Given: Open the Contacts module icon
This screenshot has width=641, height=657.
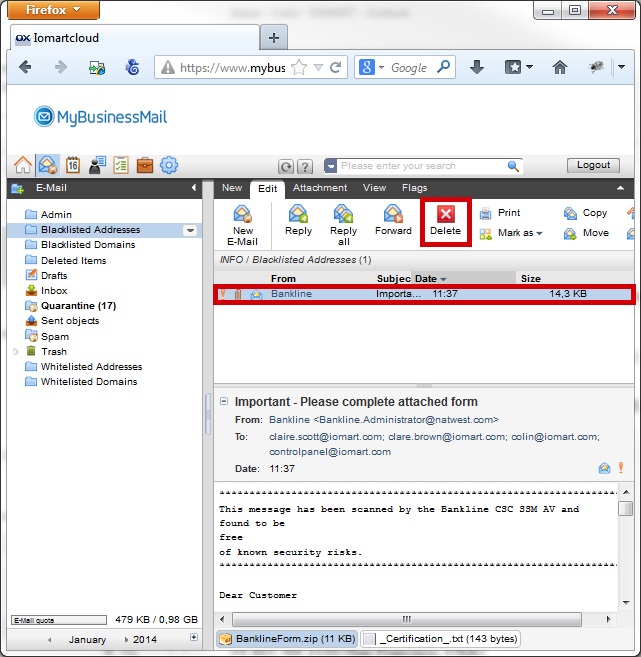Looking at the screenshot, I should [97, 165].
